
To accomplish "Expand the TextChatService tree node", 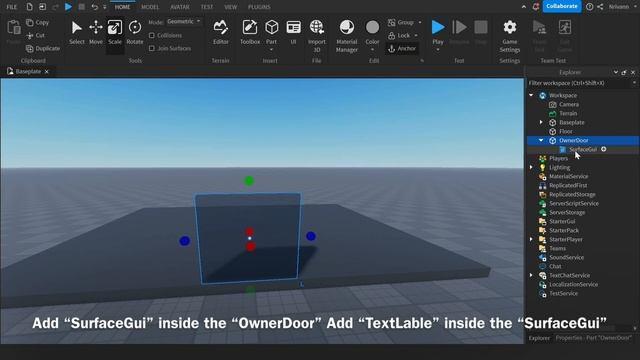I will coord(531,275).
